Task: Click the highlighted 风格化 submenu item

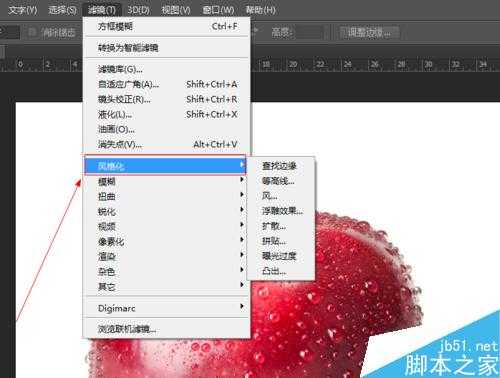Action: [165, 165]
